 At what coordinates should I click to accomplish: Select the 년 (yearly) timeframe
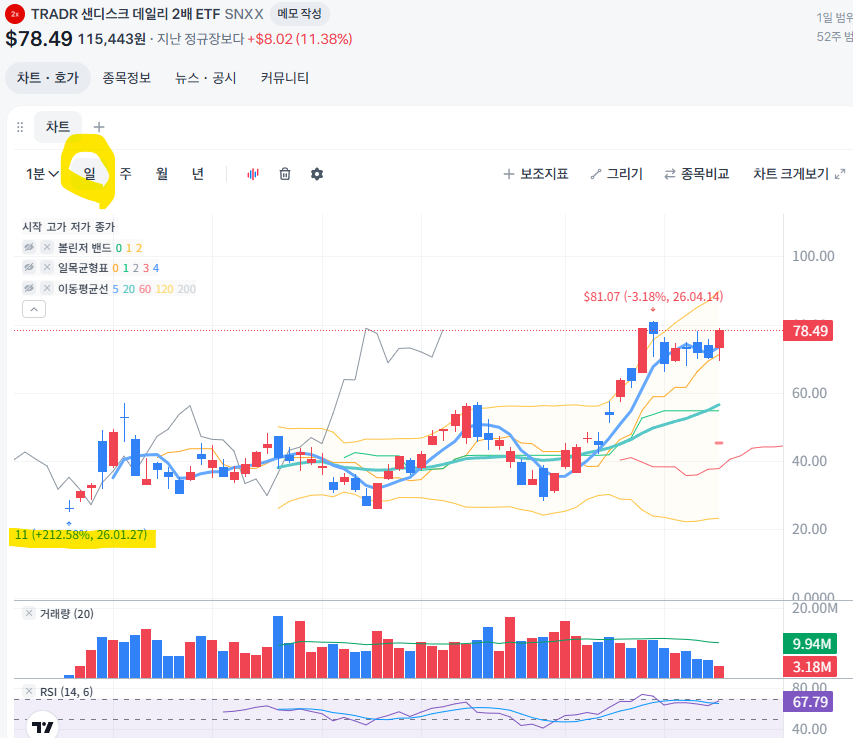(x=197, y=174)
